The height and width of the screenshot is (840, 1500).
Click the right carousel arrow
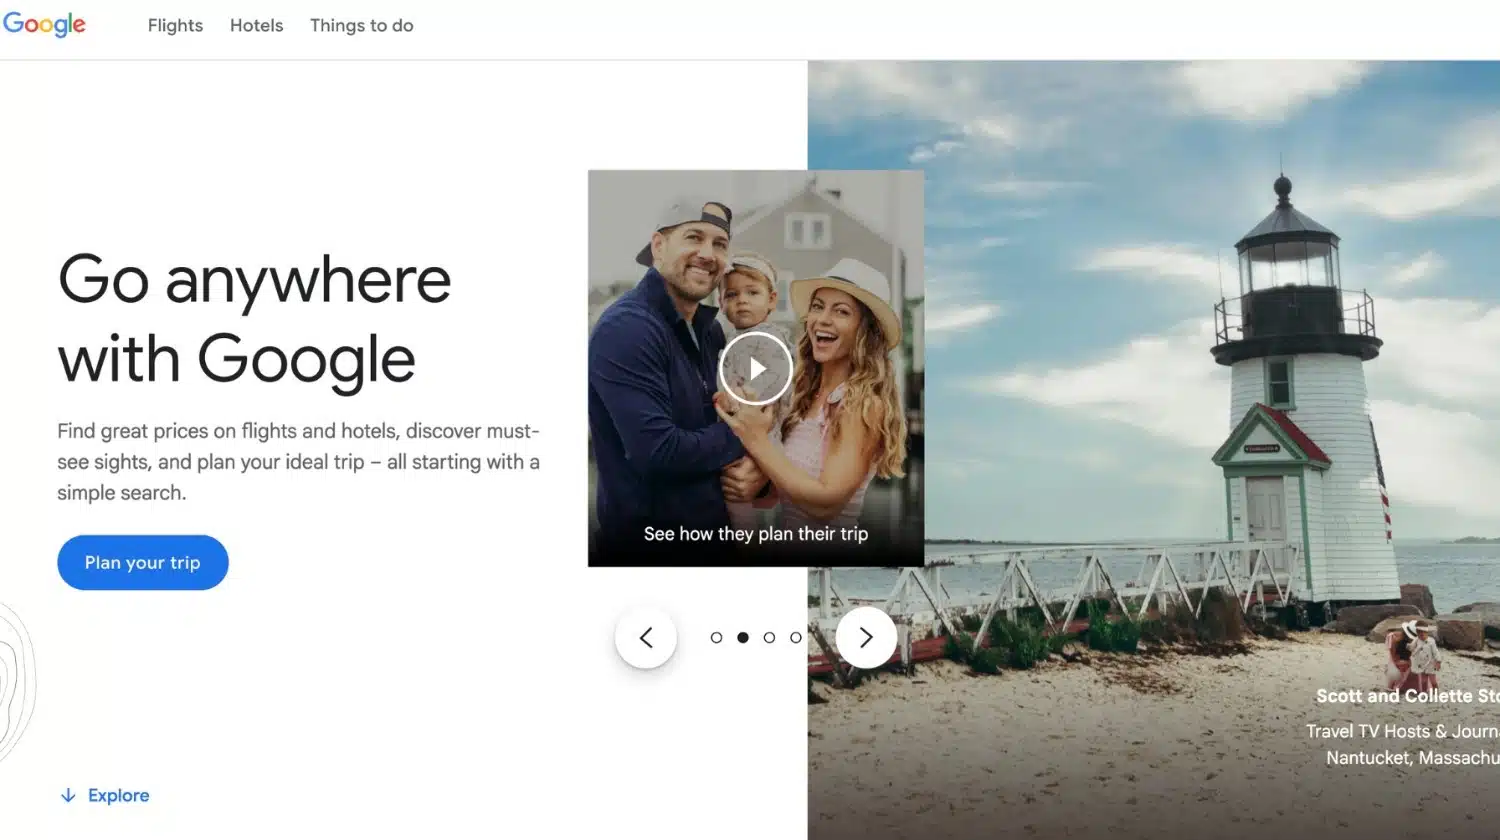point(866,637)
